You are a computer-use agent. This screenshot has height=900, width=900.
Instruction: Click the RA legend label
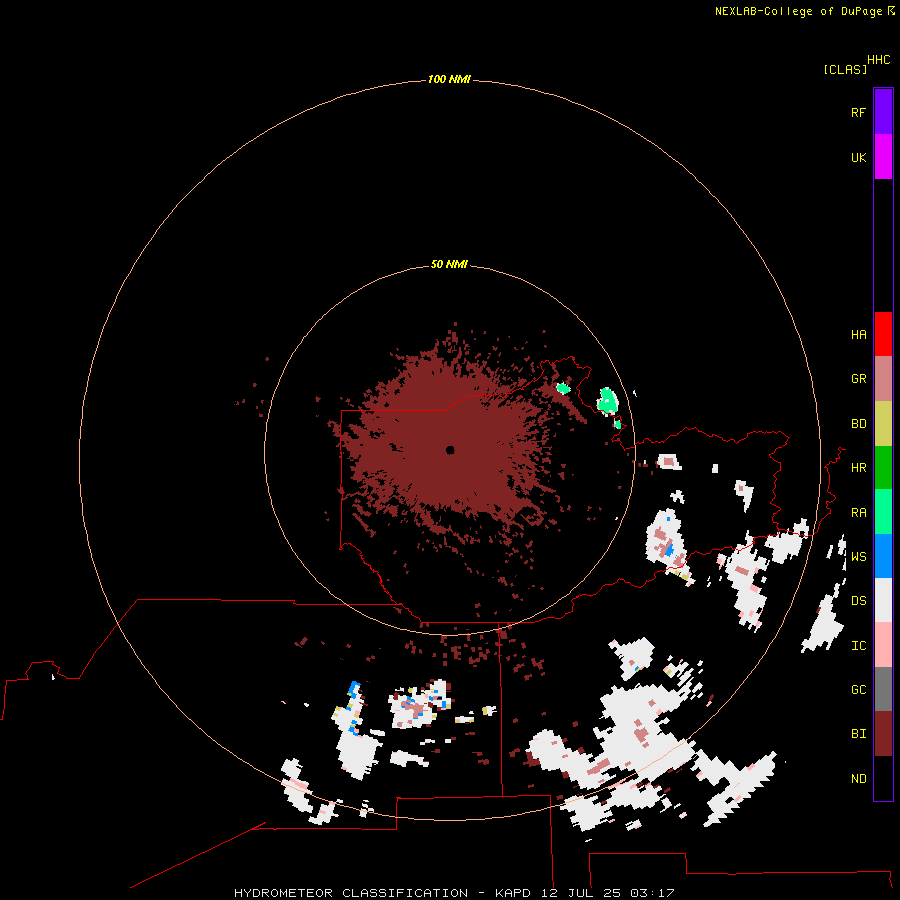[858, 512]
